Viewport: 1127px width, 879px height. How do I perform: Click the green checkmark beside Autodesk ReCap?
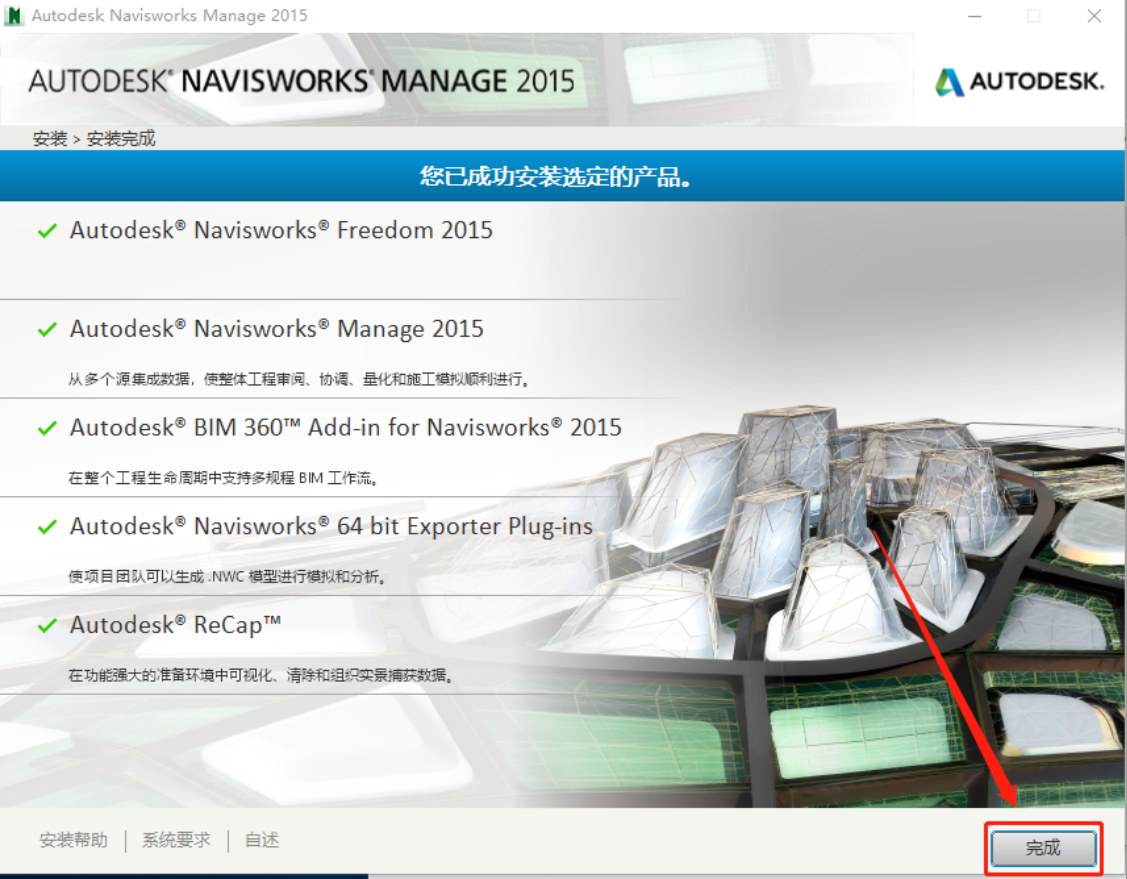click(47, 626)
